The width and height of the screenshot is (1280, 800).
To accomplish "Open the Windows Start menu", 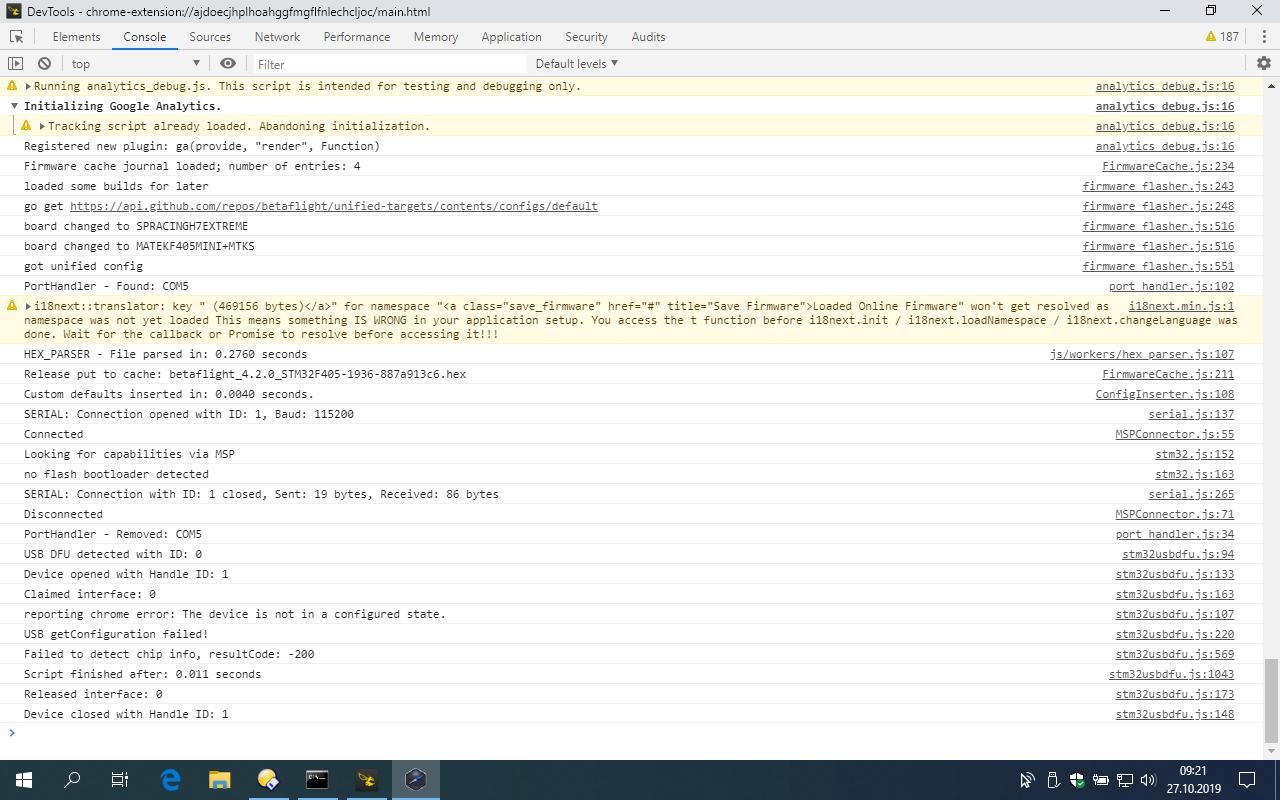I will pos(21,780).
